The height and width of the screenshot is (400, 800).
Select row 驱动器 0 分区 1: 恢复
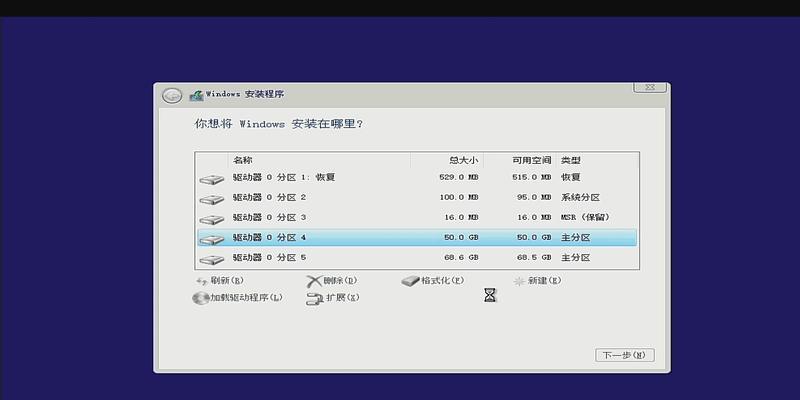pyautogui.click(x=417, y=178)
